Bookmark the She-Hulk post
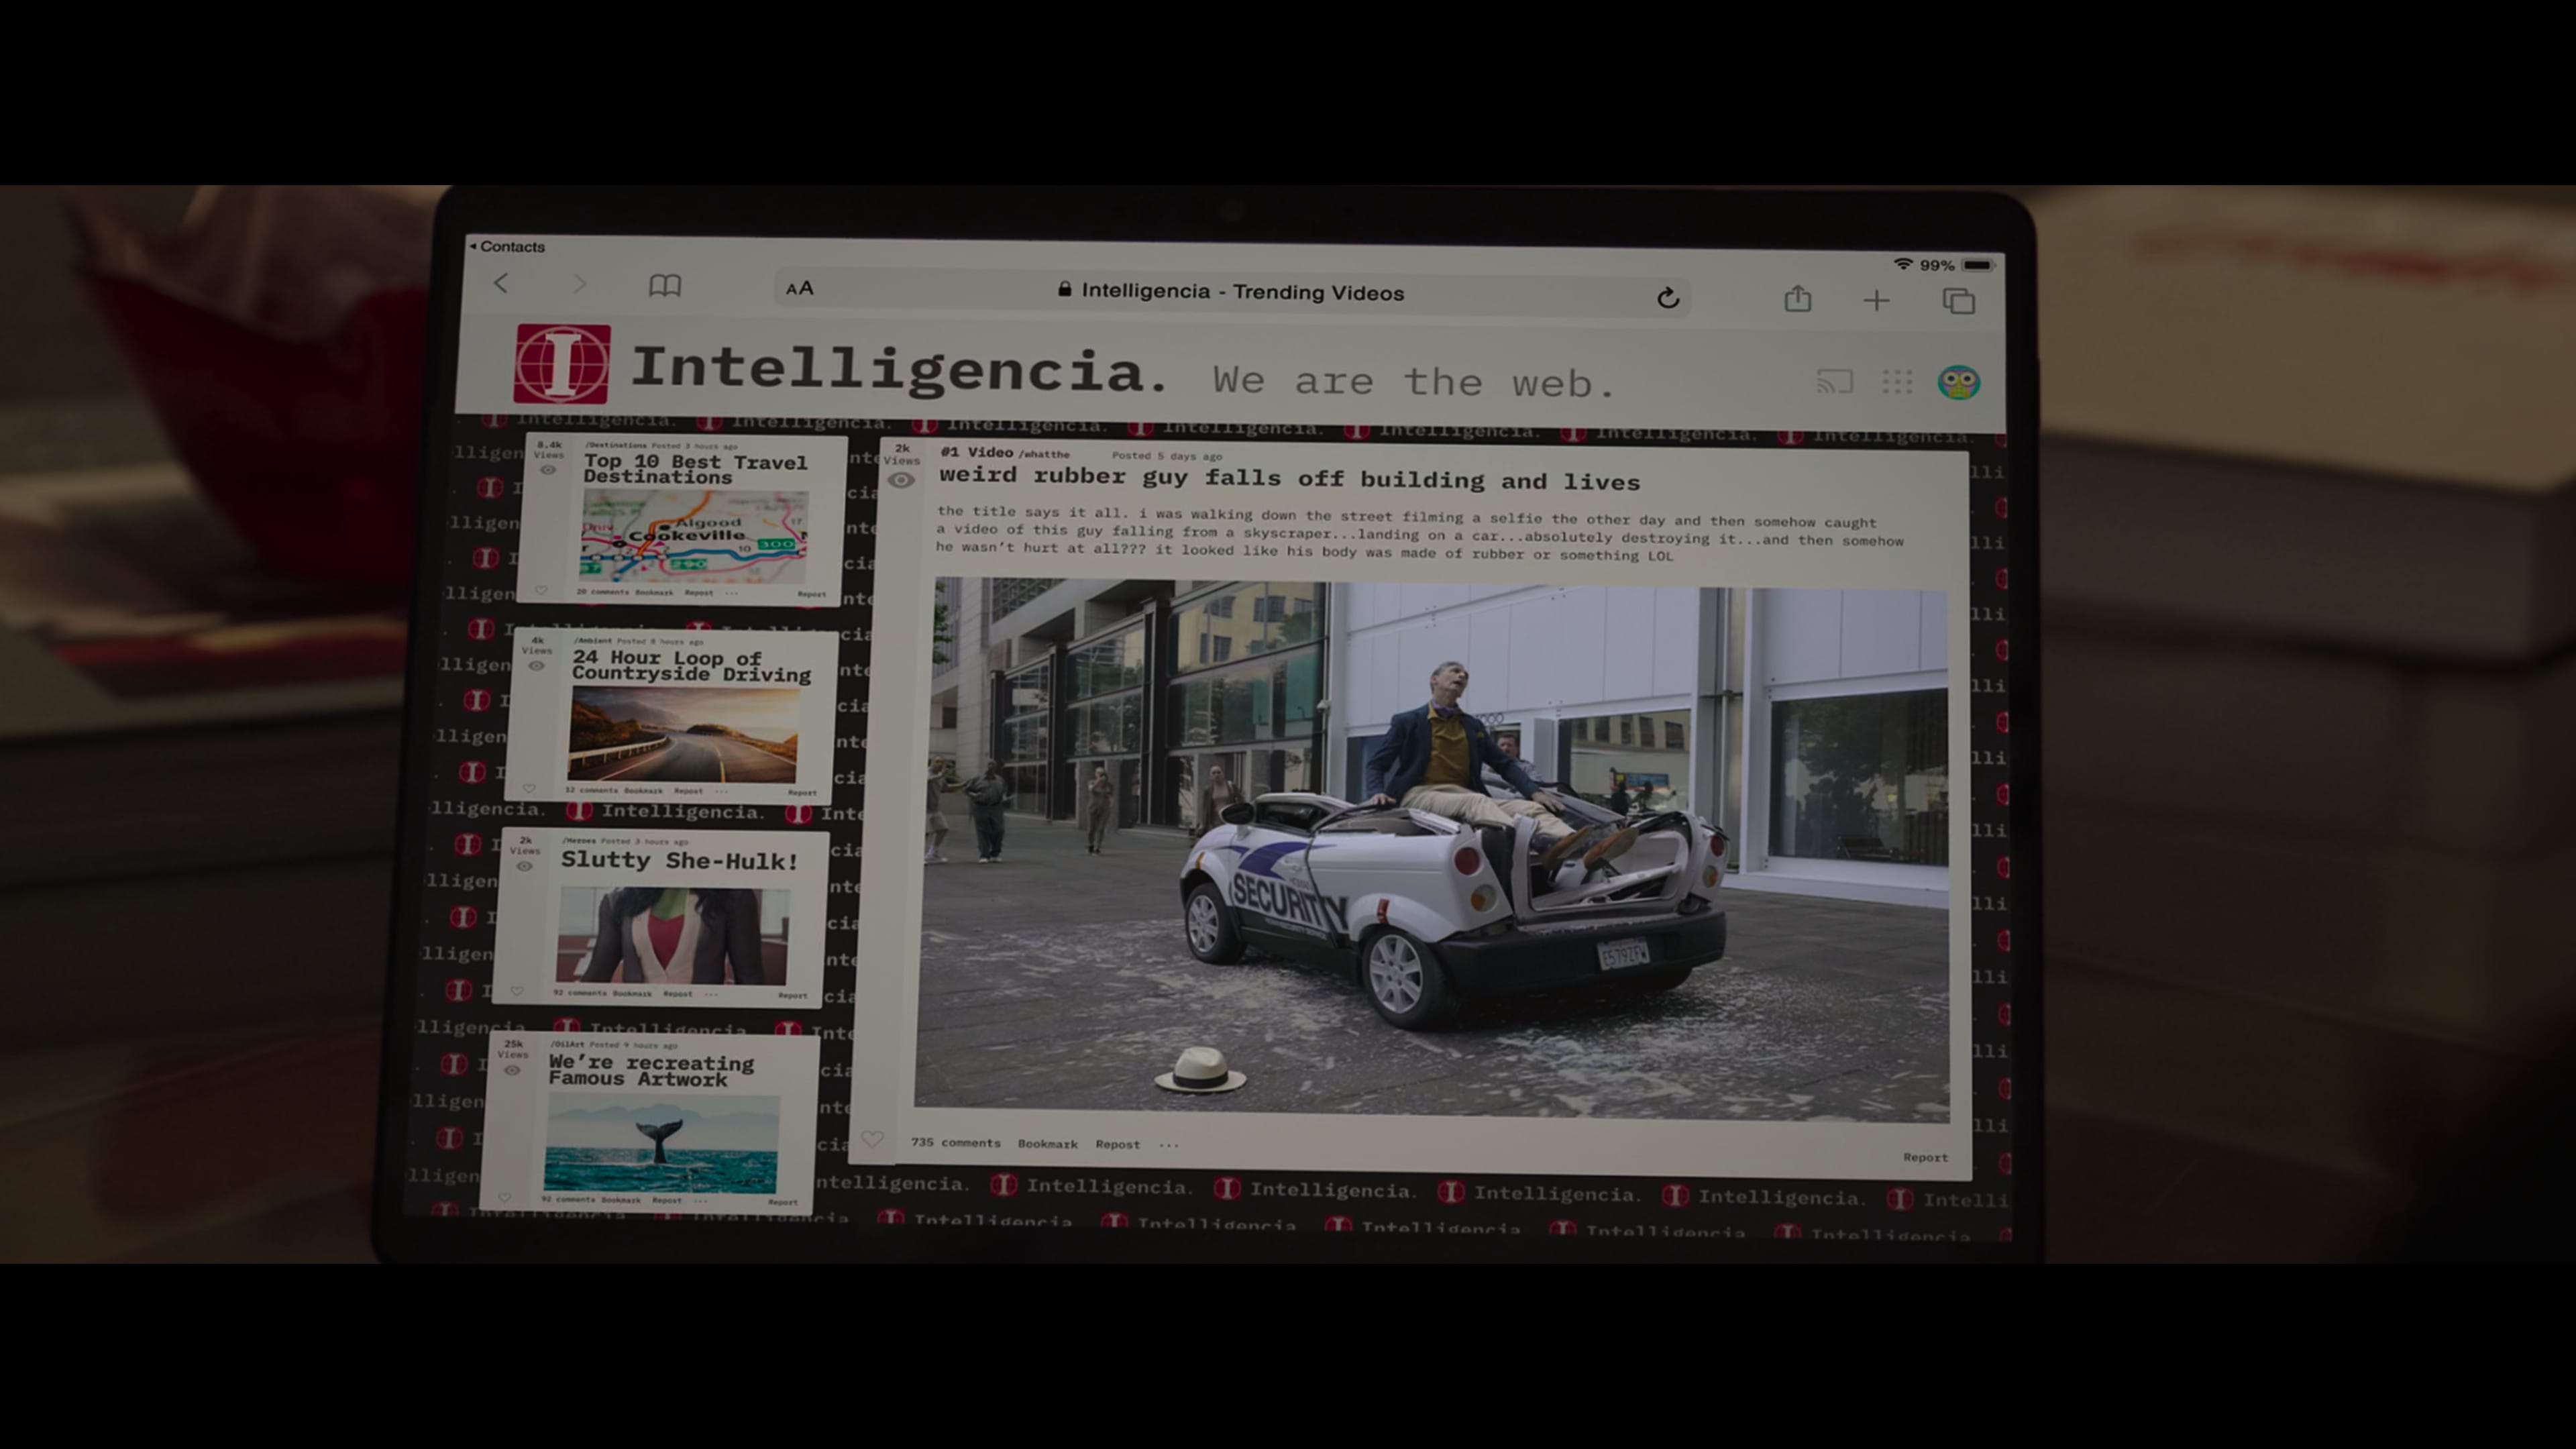The height and width of the screenshot is (1449, 2576). coord(632,994)
